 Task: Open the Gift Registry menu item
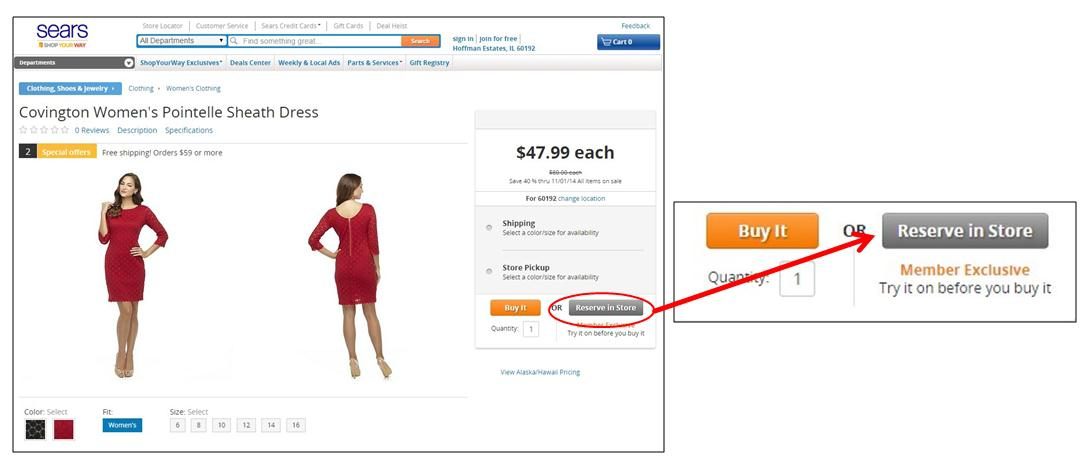tap(430, 63)
